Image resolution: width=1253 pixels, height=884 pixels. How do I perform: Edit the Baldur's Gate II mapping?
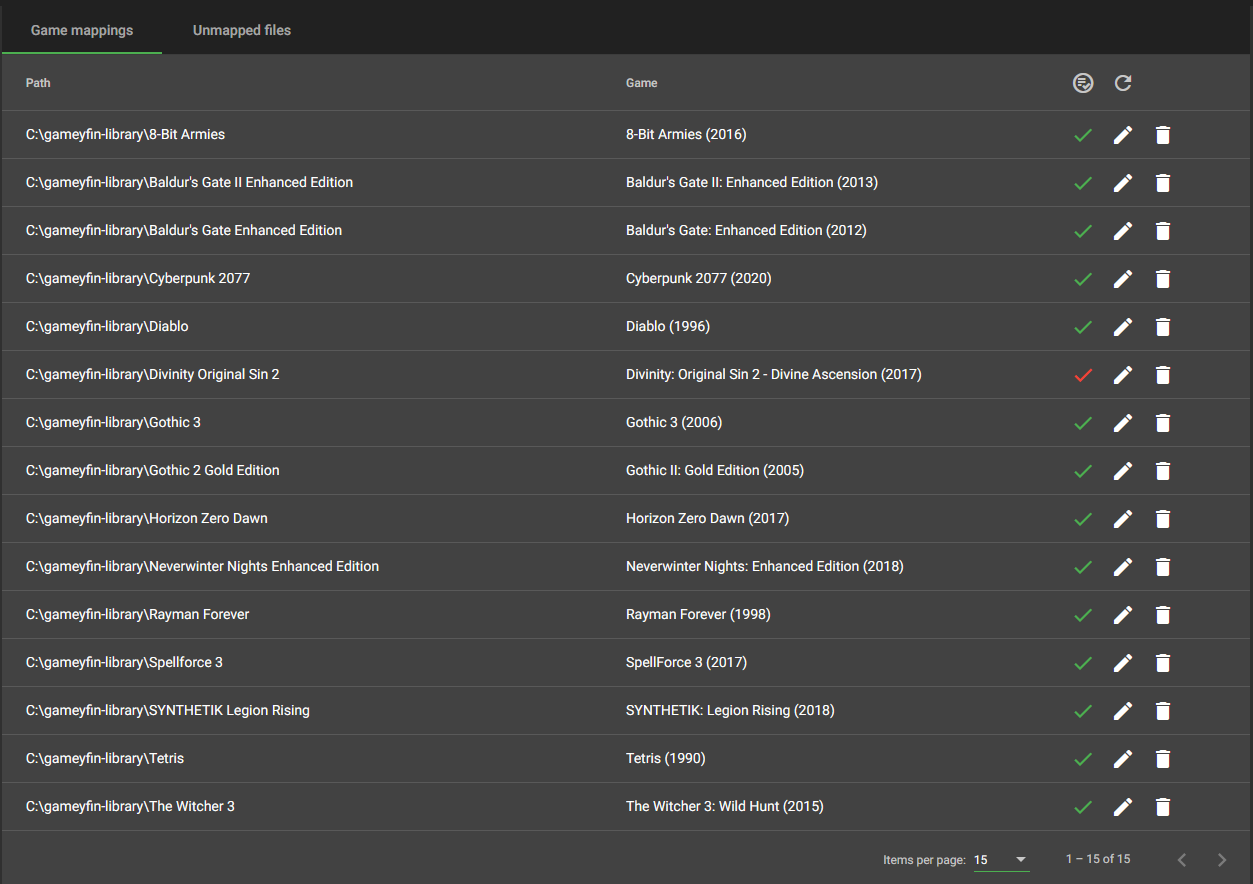[x=1123, y=183]
